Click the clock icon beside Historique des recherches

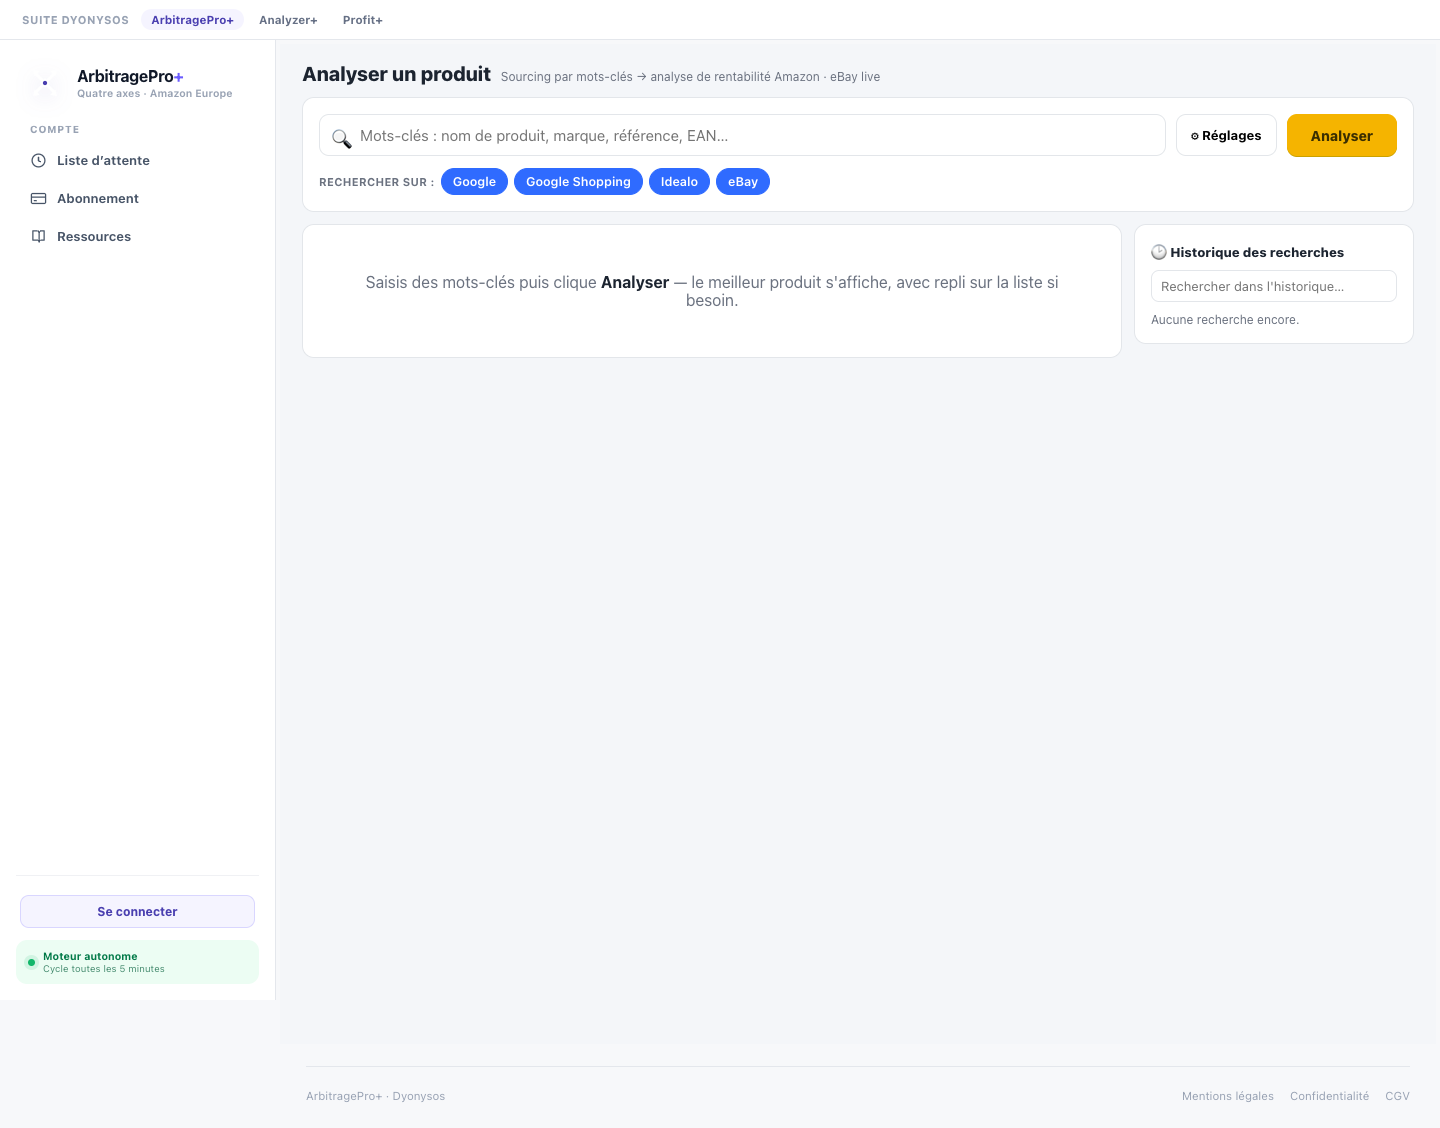pyautogui.click(x=1159, y=252)
